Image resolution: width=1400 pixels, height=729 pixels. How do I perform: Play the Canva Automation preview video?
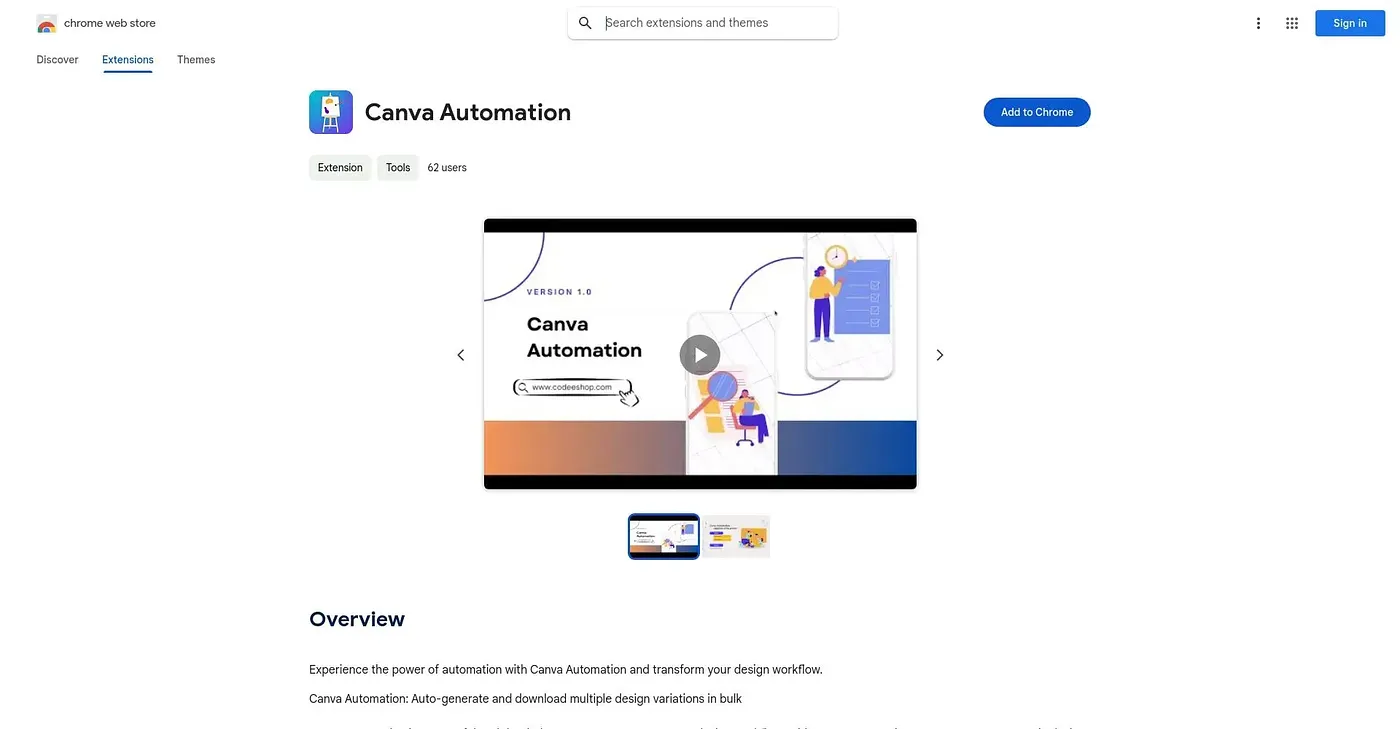(x=699, y=354)
